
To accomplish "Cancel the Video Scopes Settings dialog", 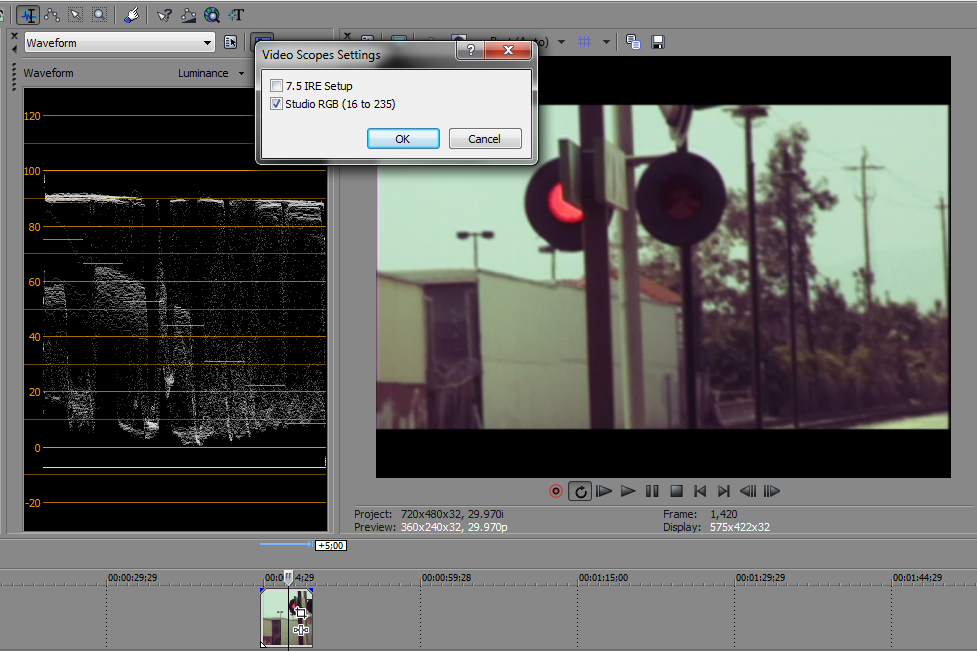I will pos(484,139).
